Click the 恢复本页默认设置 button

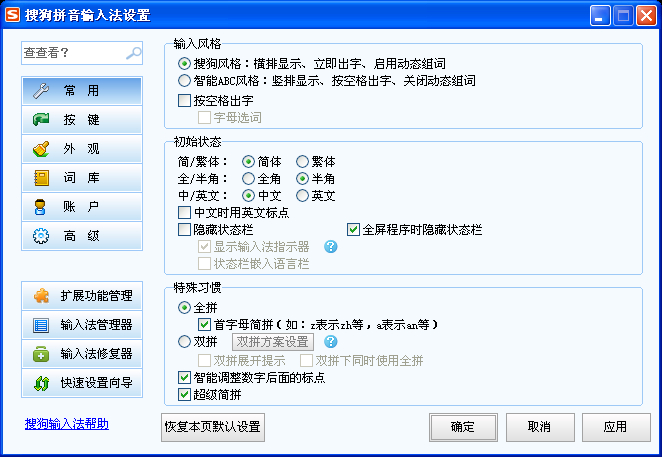pos(213,427)
